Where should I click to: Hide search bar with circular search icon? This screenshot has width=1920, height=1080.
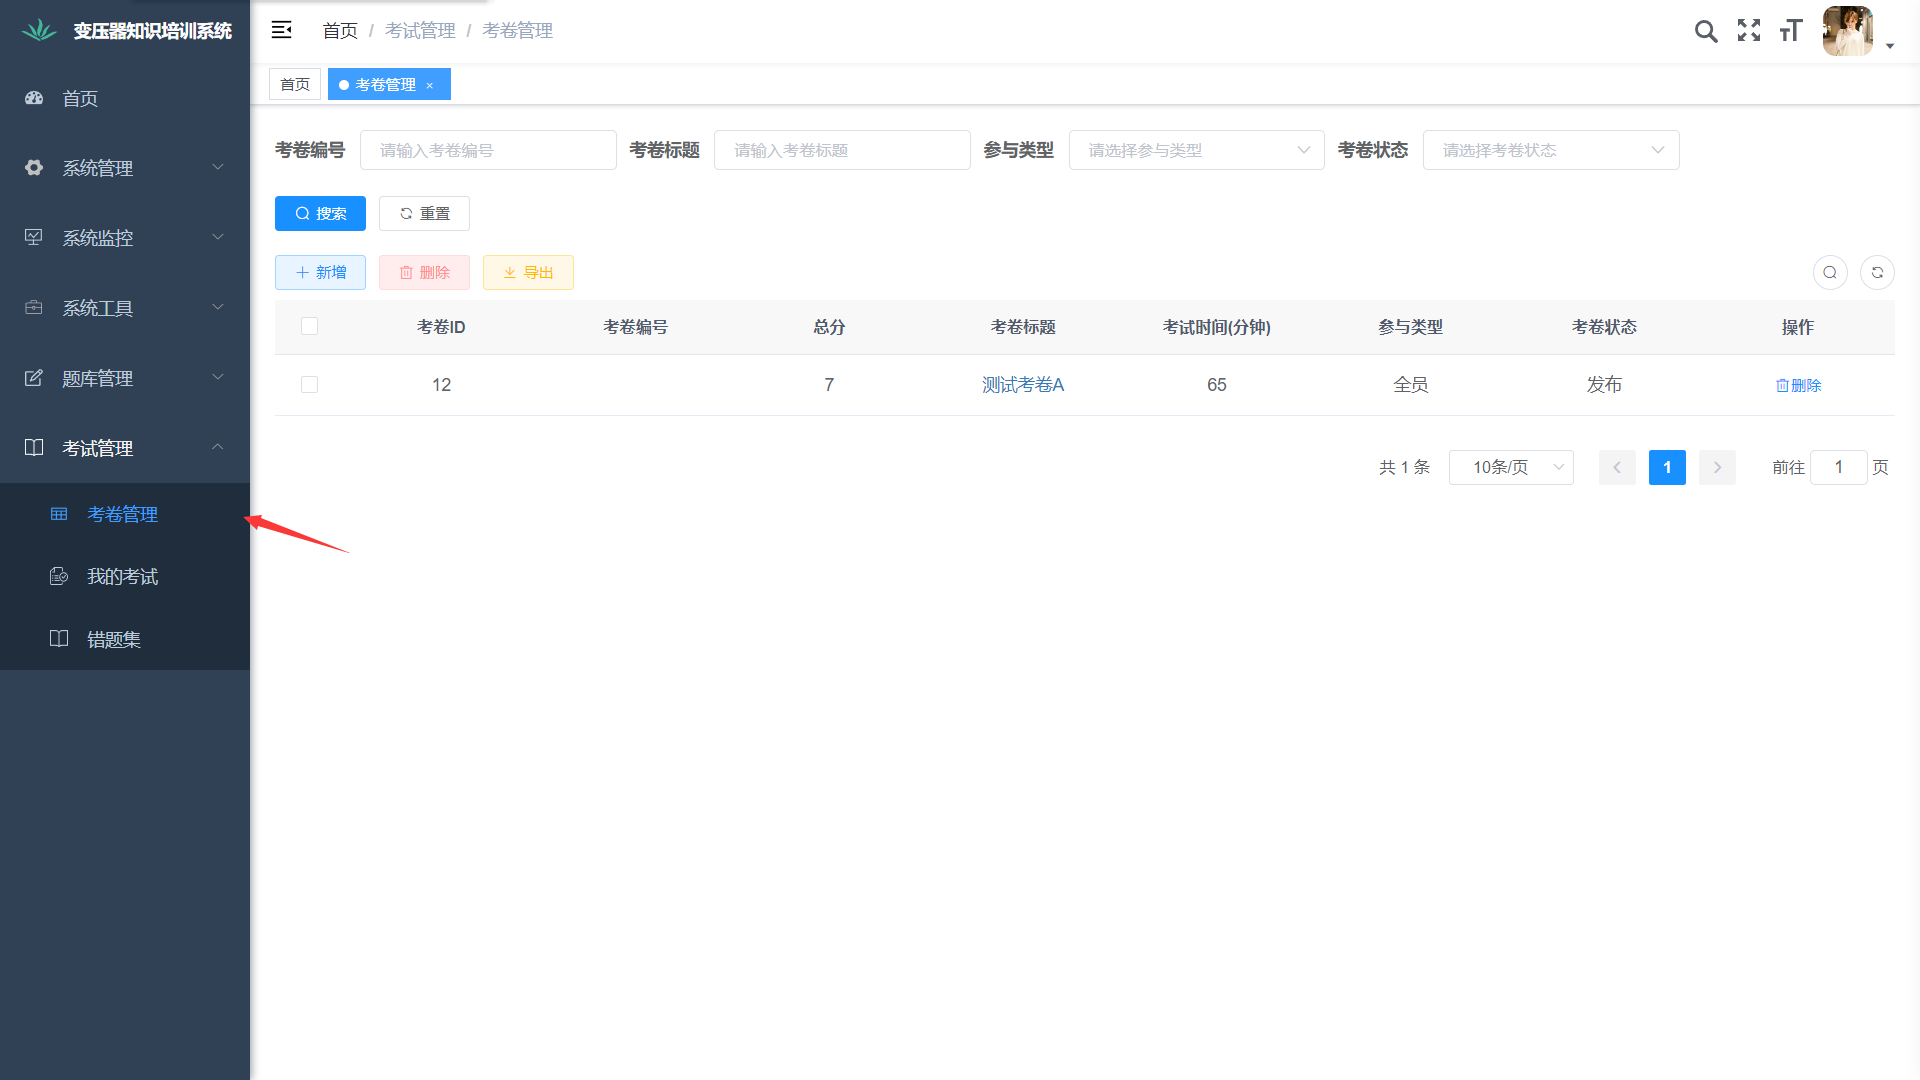click(x=1830, y=272)
